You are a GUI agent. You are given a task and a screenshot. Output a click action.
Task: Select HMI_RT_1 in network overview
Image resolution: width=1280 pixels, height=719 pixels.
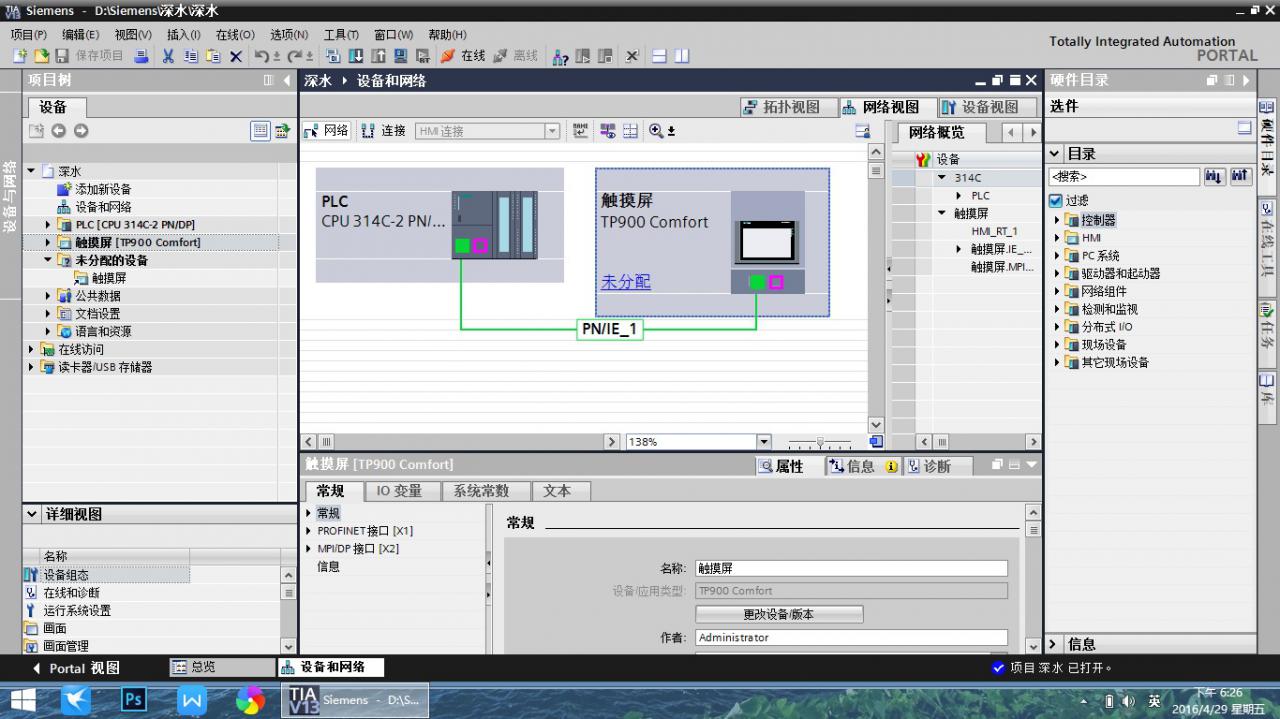pyautogui.click(x=994, y=231)
